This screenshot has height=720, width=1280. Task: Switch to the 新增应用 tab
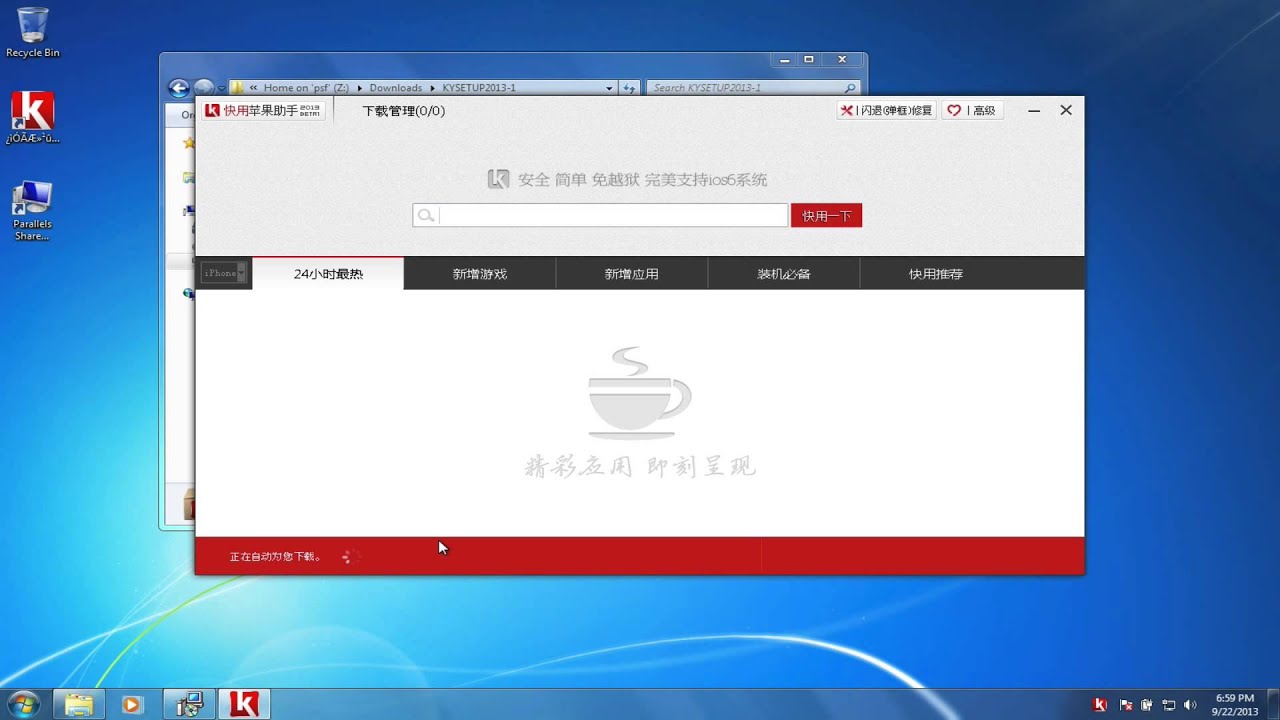632,274
